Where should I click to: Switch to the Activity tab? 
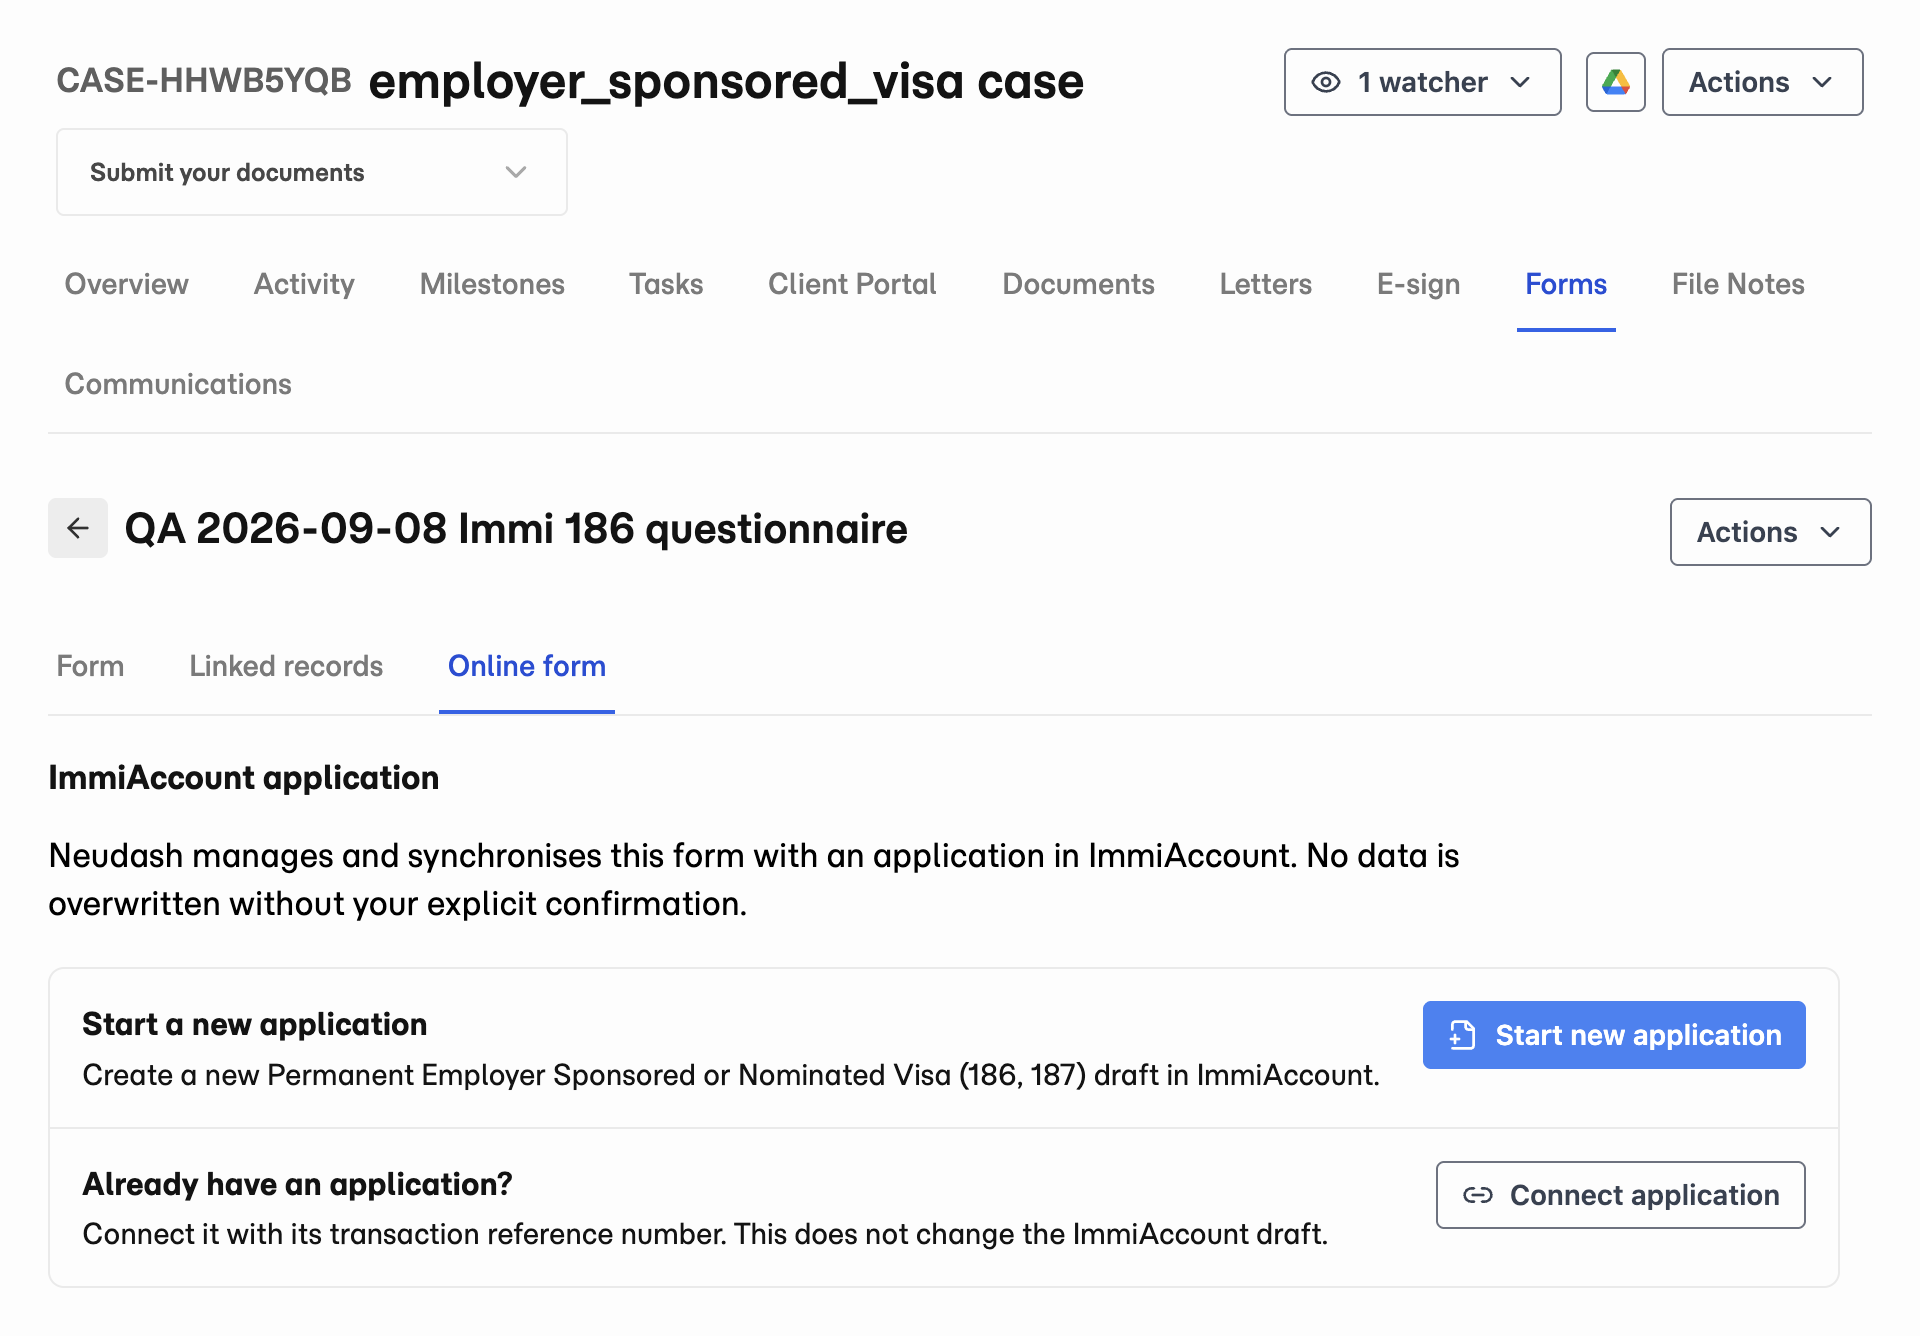[304, 284]
